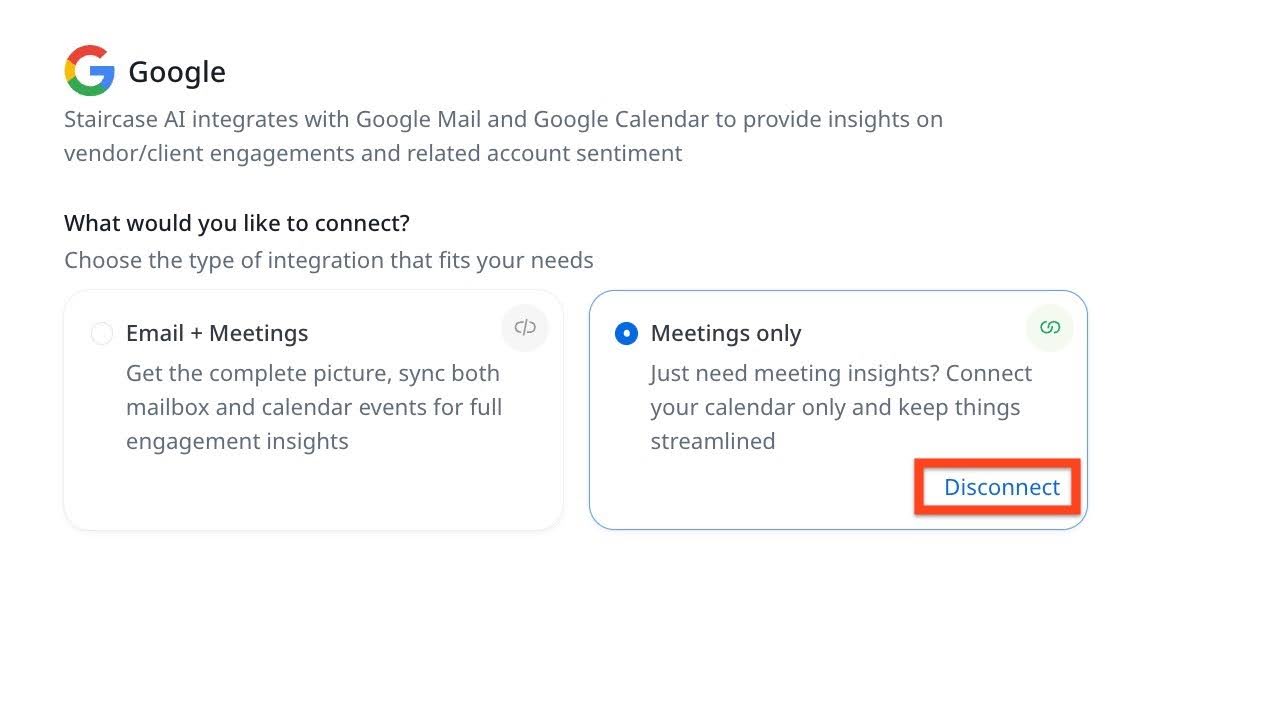1272x724 pixels.
Task: Select the Meetings only radio button
Action: [626, 333]
